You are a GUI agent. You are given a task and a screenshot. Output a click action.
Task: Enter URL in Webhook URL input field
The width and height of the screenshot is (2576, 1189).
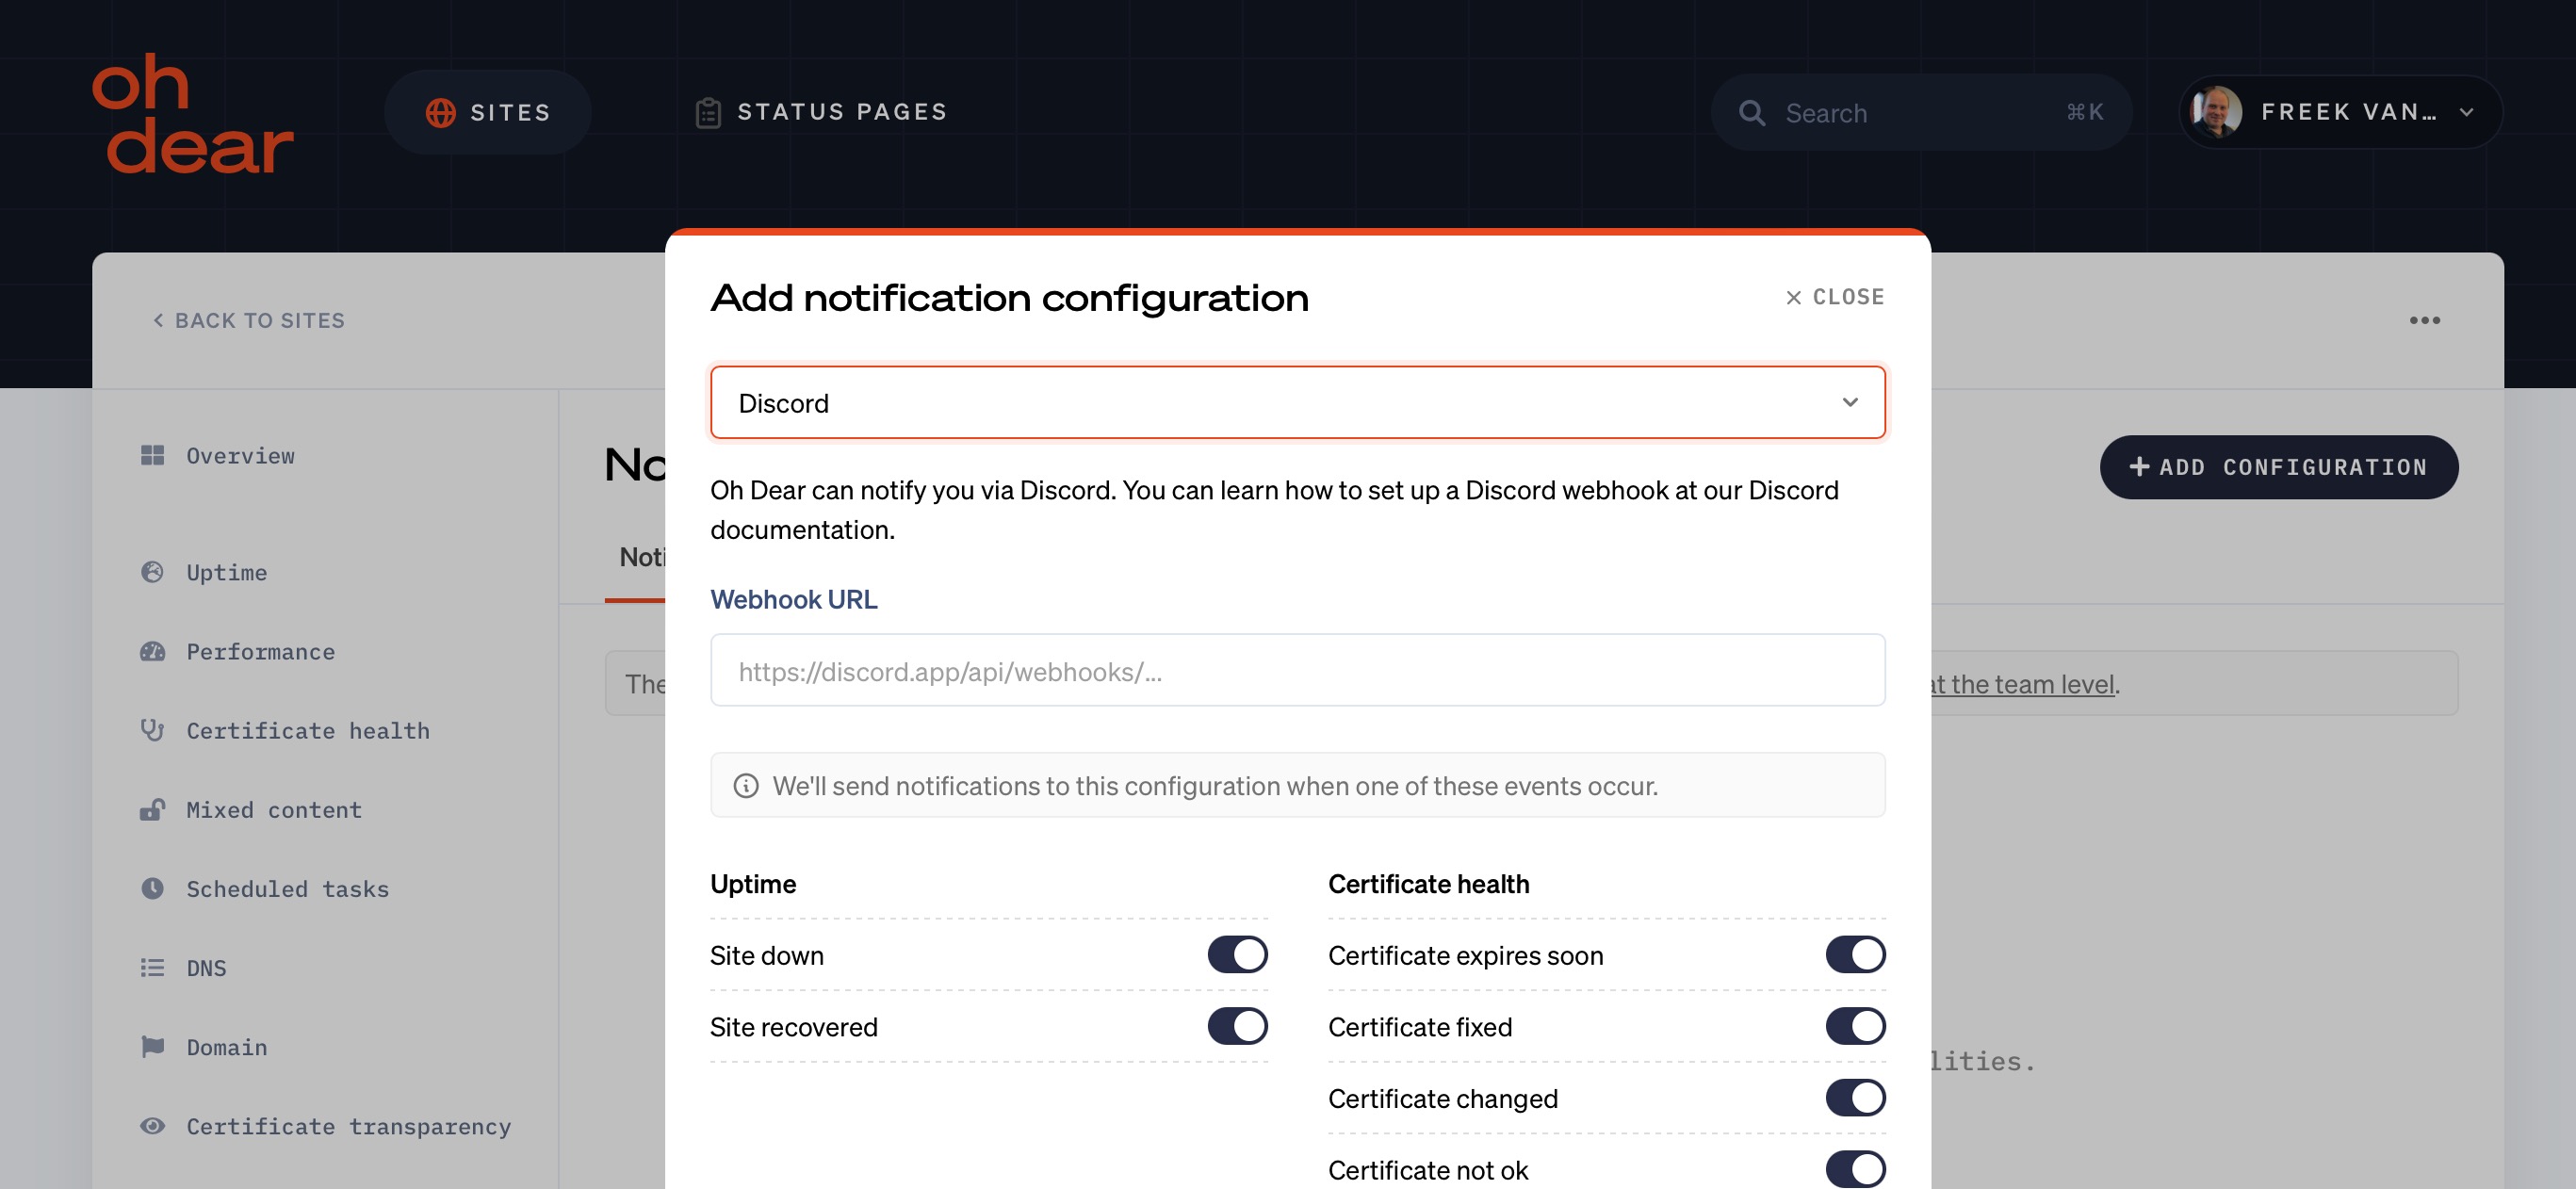tap(1297, 668)
